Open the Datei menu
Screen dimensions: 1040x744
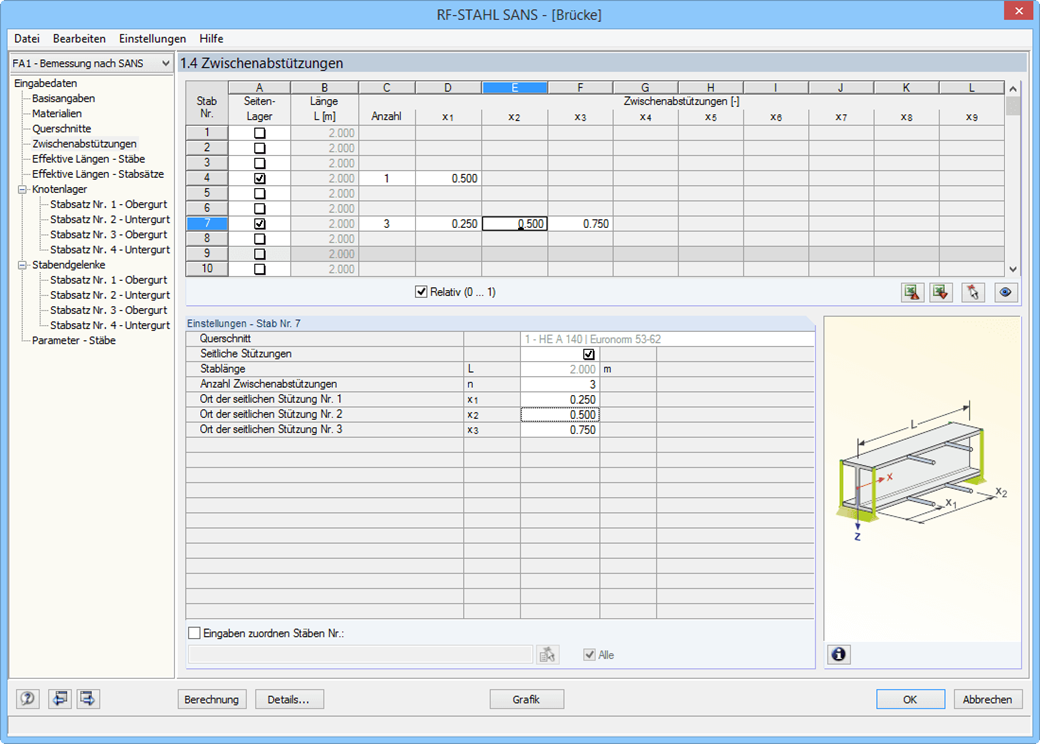tap(27, 38)
